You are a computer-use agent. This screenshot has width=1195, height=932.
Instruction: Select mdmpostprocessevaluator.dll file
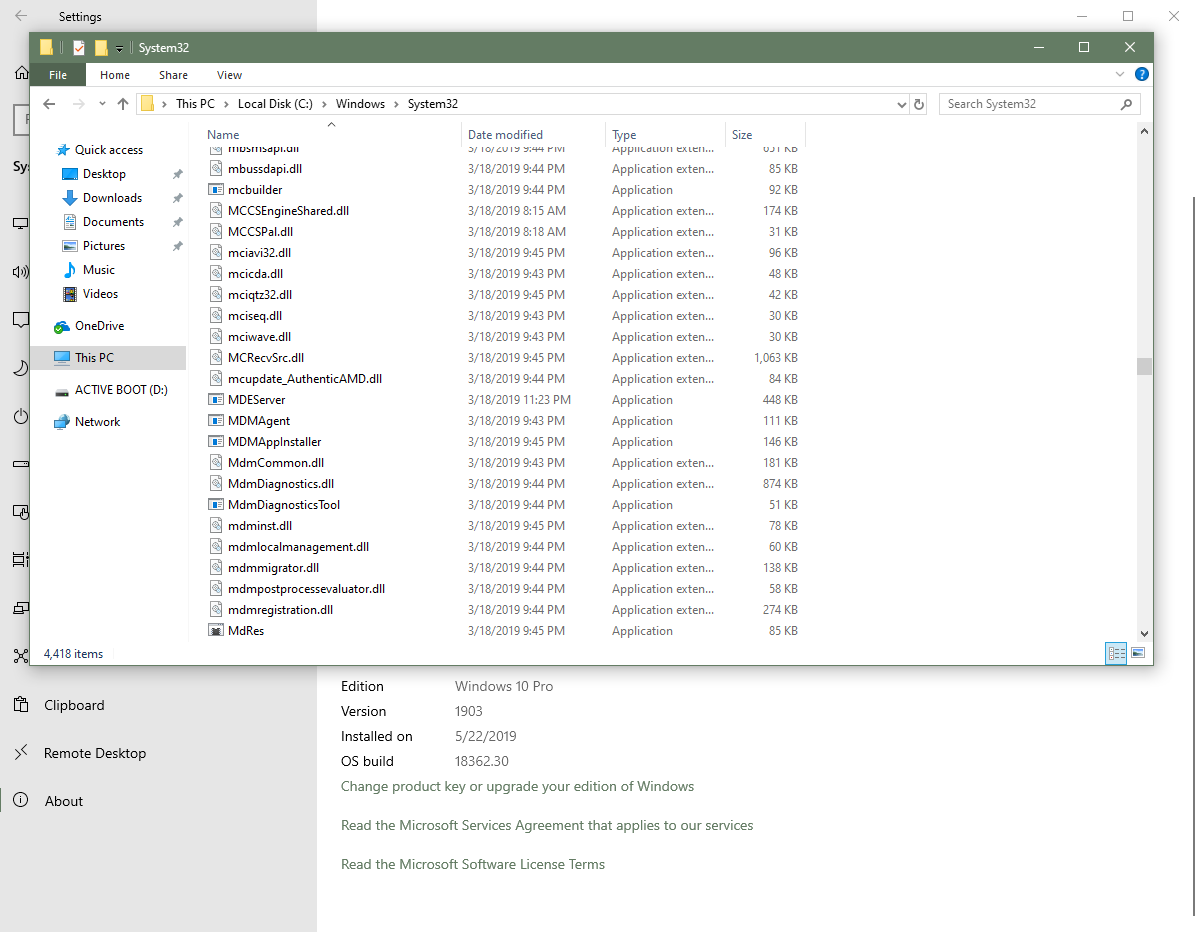click(504, 589)
